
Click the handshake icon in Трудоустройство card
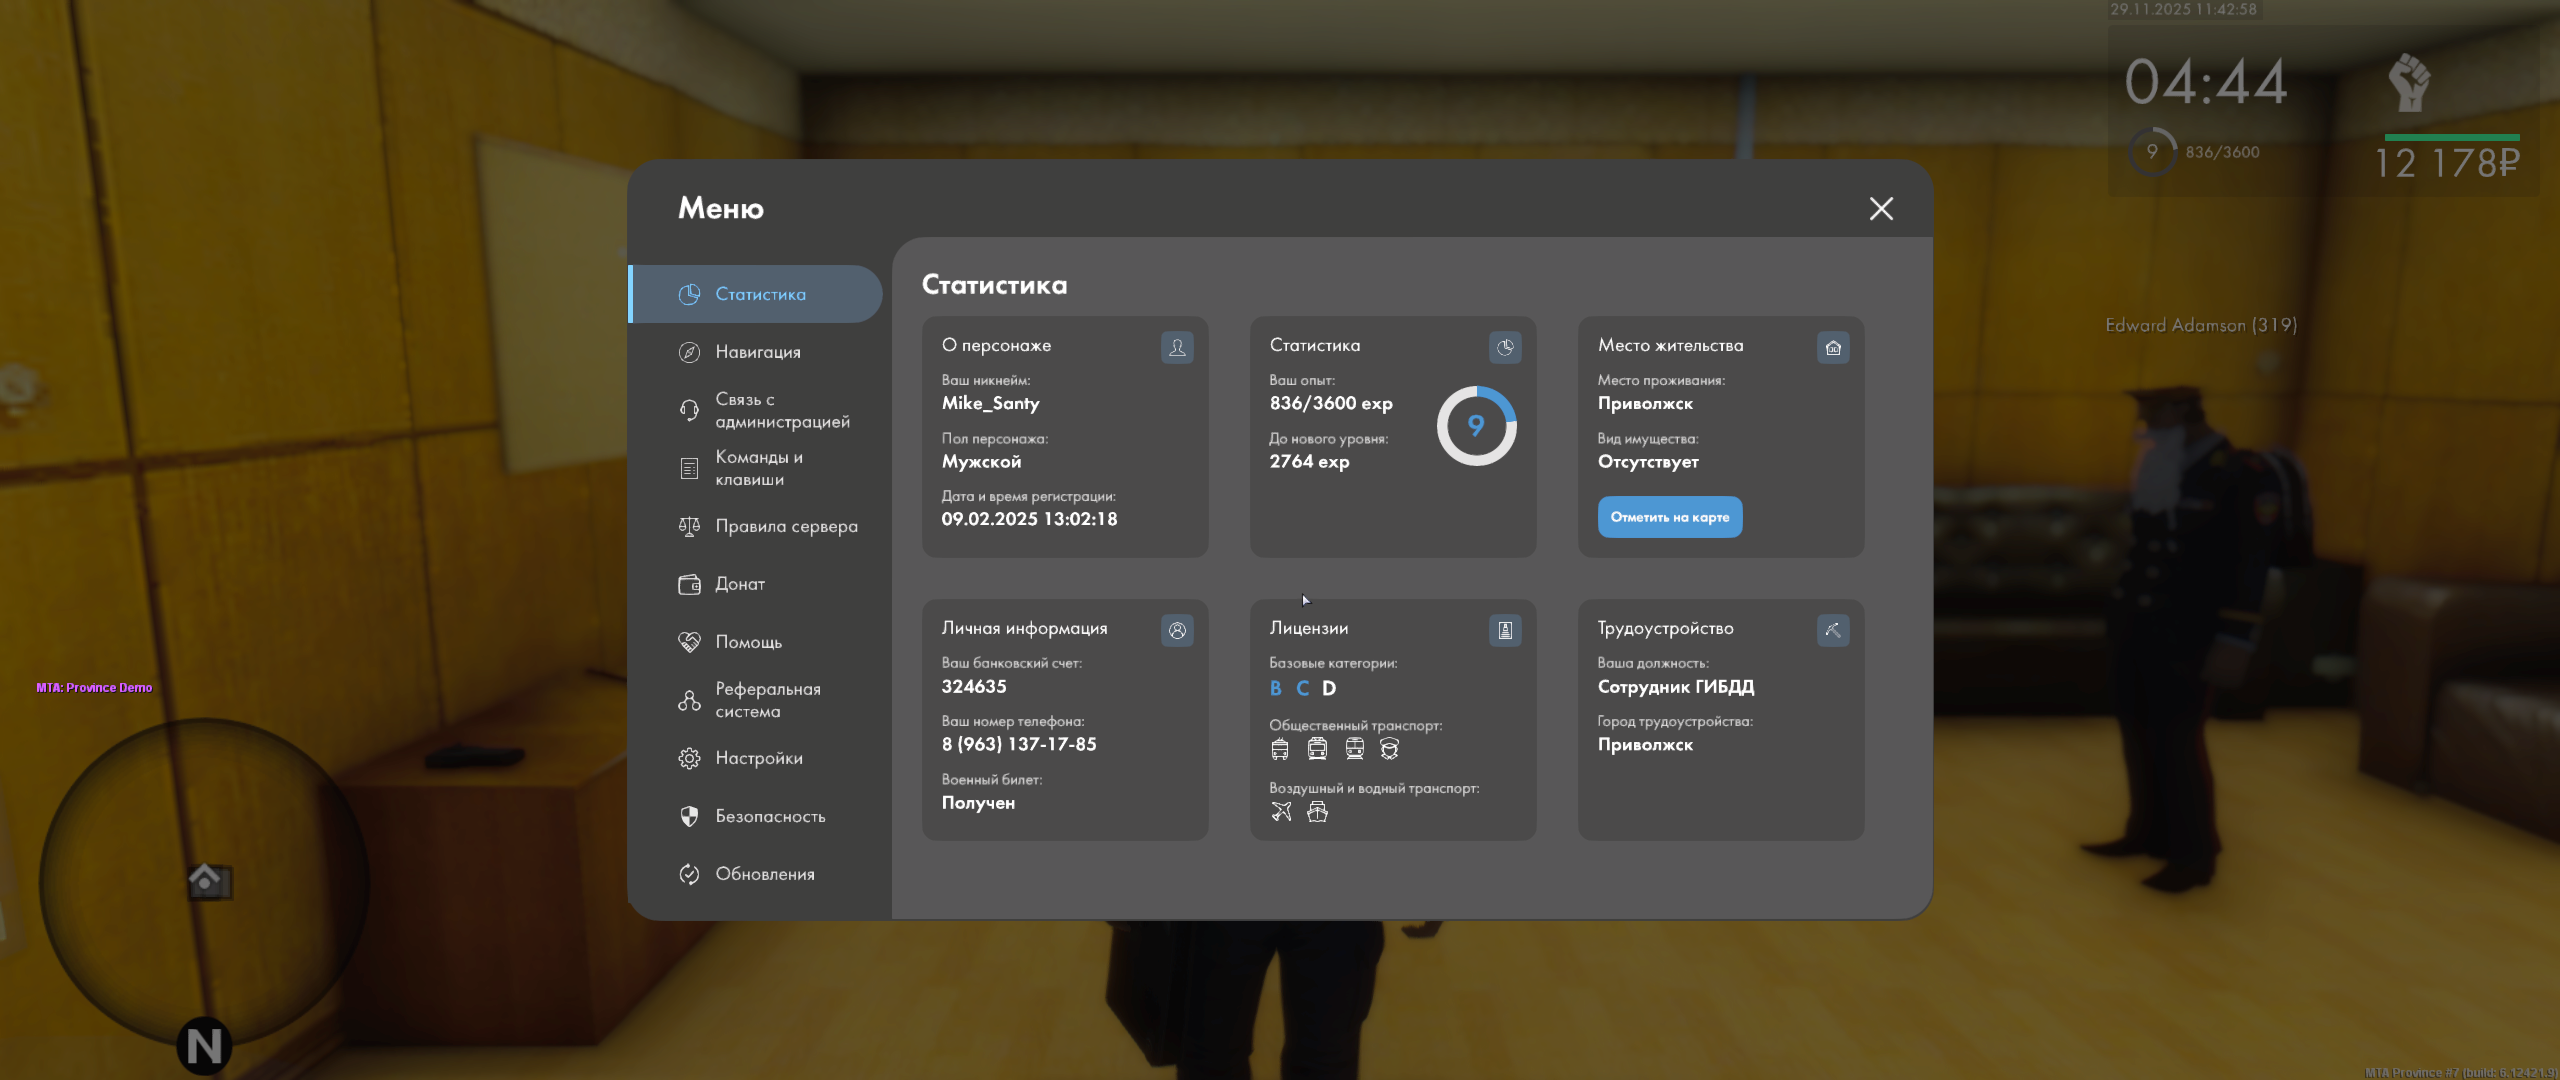pyautogui.click(x=1833, y=630)
